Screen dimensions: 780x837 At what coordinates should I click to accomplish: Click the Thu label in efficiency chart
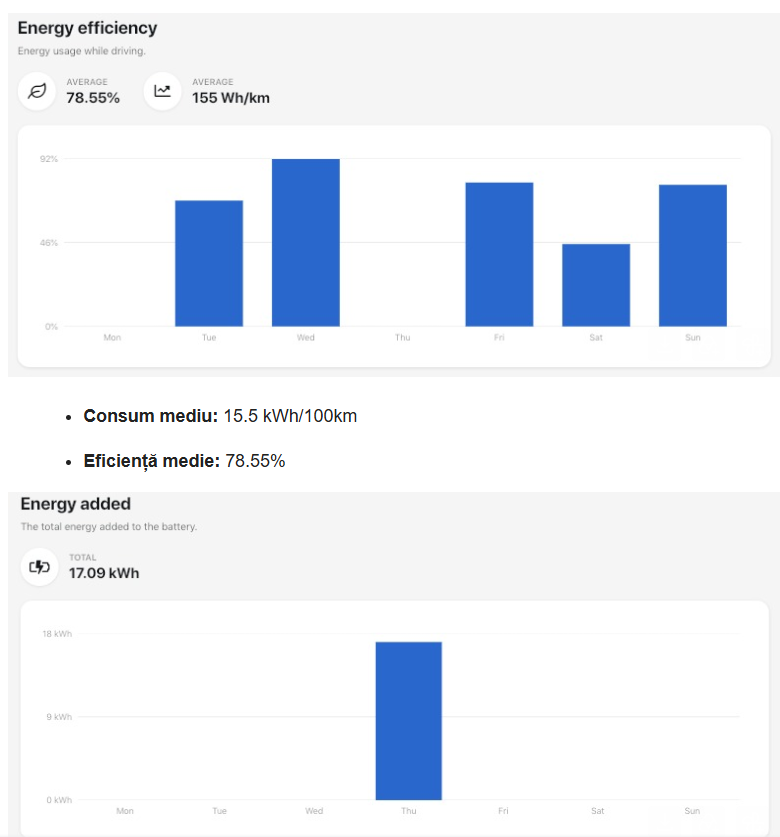[x=403, y=337]
